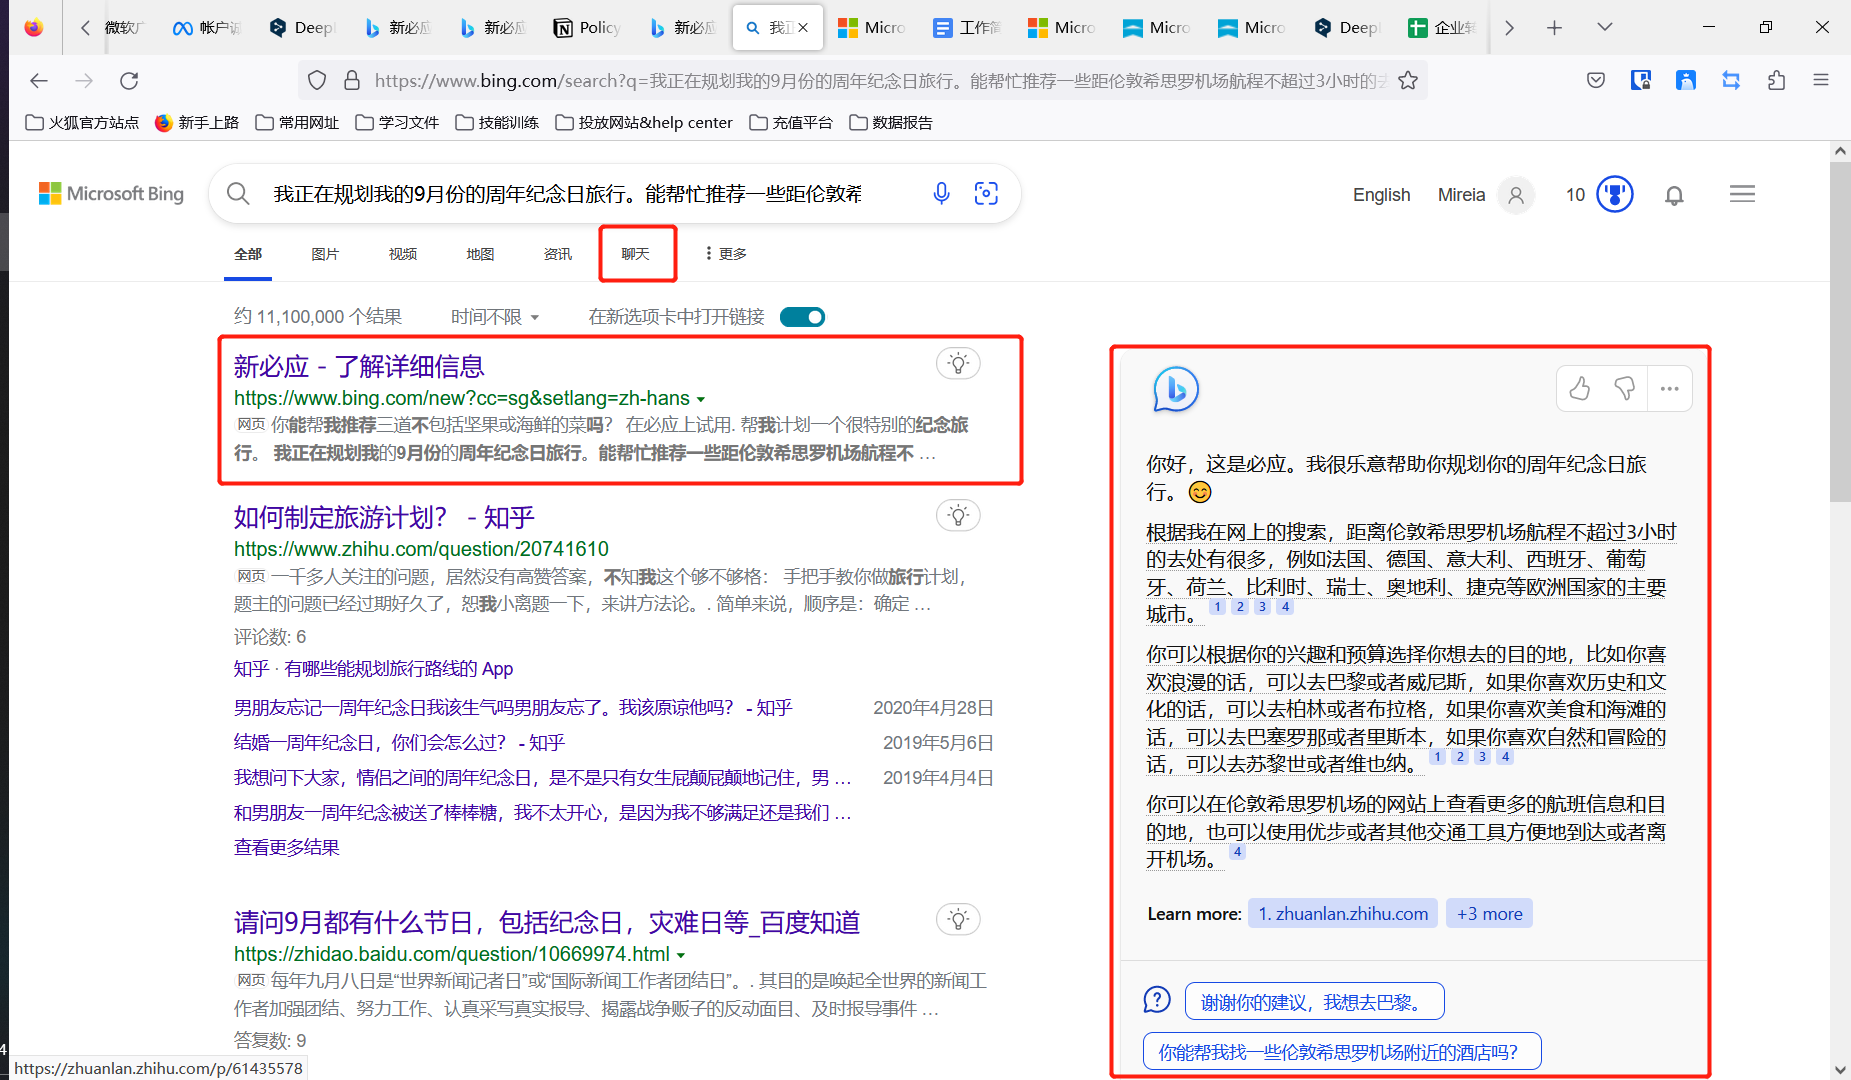This screenshot has height=1080, width=1851.
Task: Choose suggestion about hotels near Heathrow
Action: tap(1342, 1052)
